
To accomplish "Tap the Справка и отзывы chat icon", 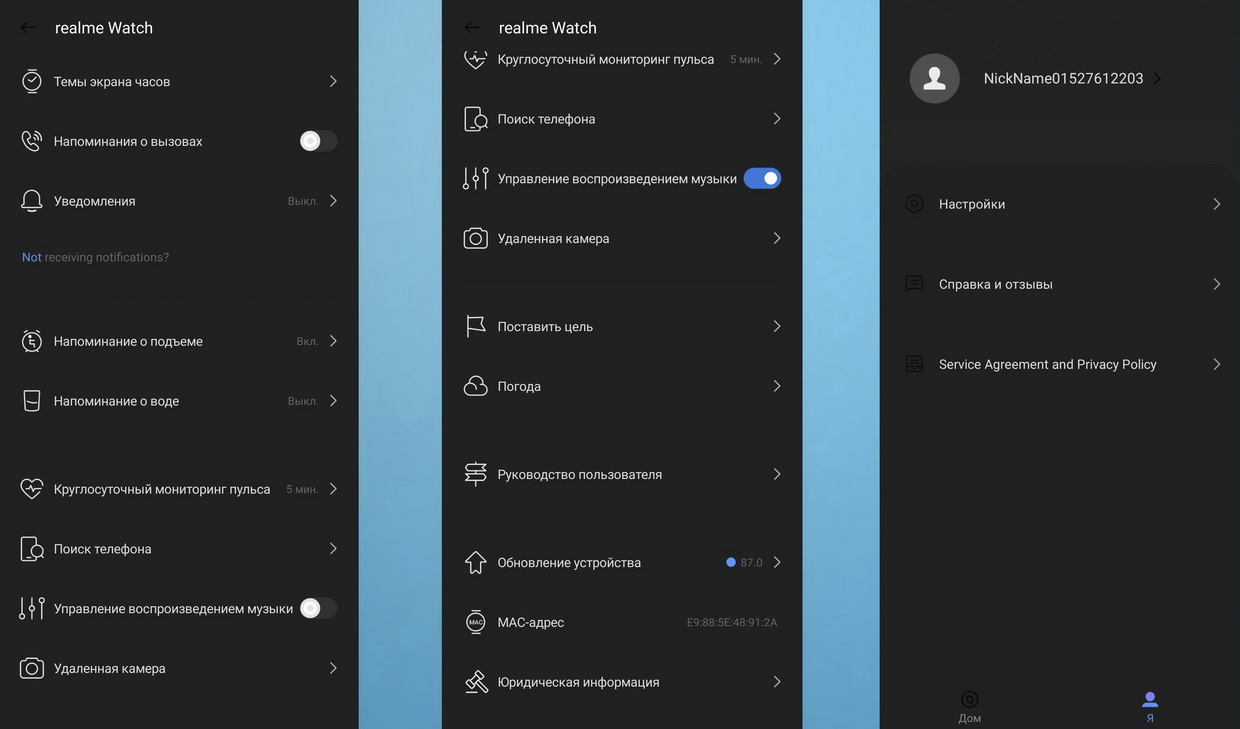I will pyautogui.click(x=914, y=284).
